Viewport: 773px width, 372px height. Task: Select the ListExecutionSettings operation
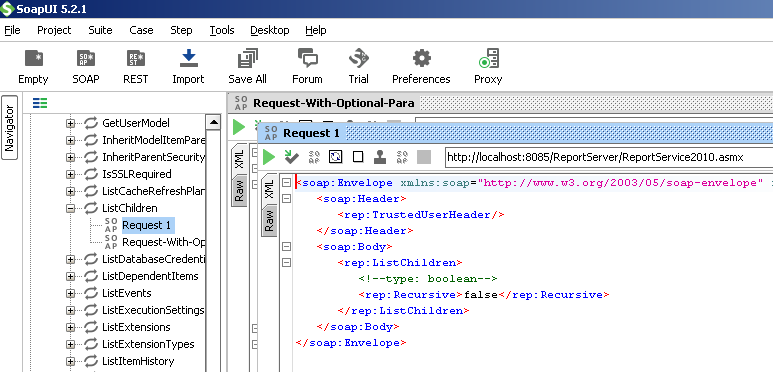point(153,310)
